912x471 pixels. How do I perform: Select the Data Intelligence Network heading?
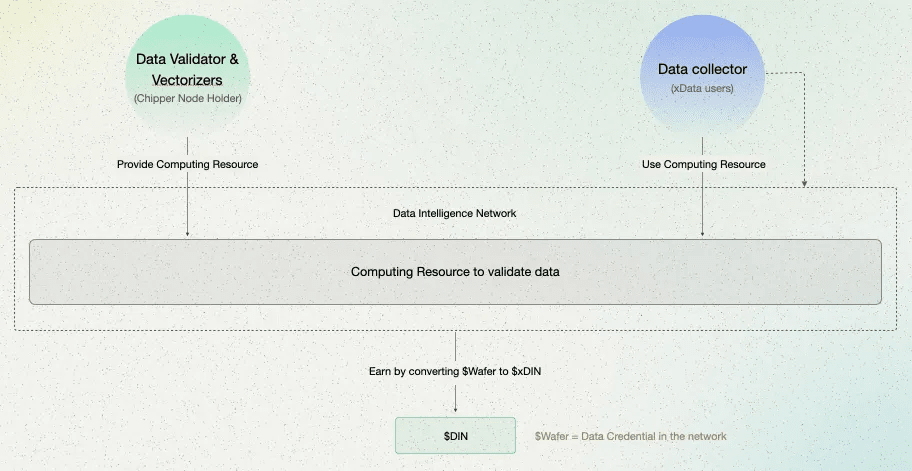coord(455,213)
